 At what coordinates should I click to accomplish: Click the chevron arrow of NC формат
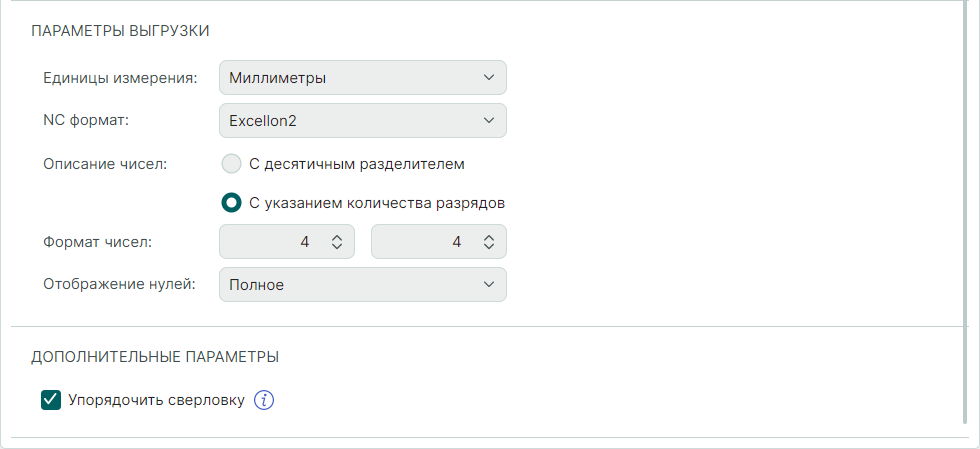click(488, 121)
